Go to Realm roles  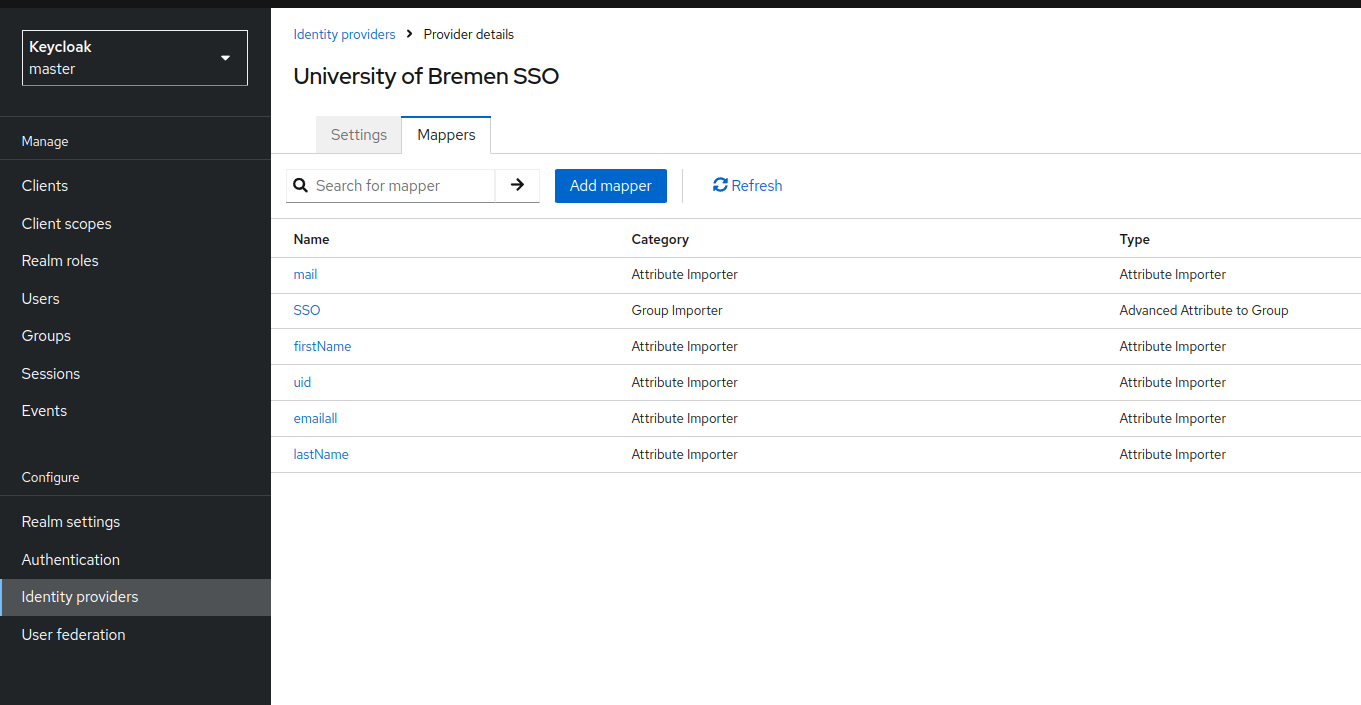(135, 261)
